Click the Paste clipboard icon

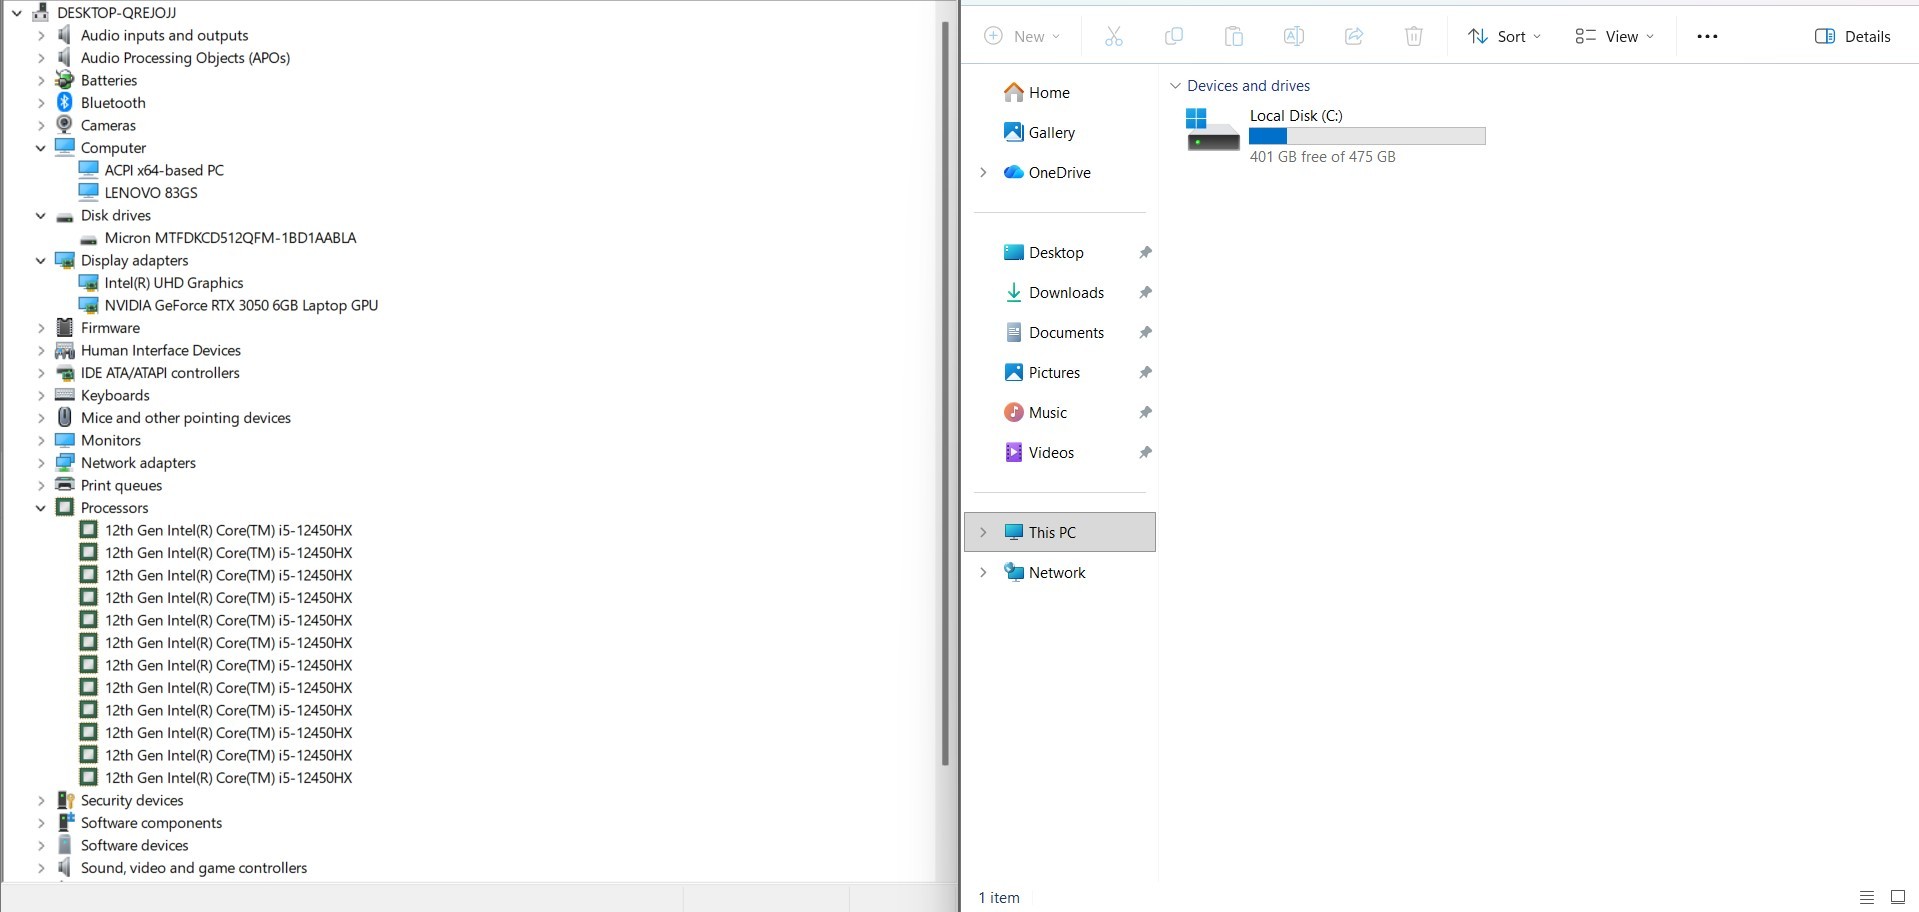point(1233,37)
